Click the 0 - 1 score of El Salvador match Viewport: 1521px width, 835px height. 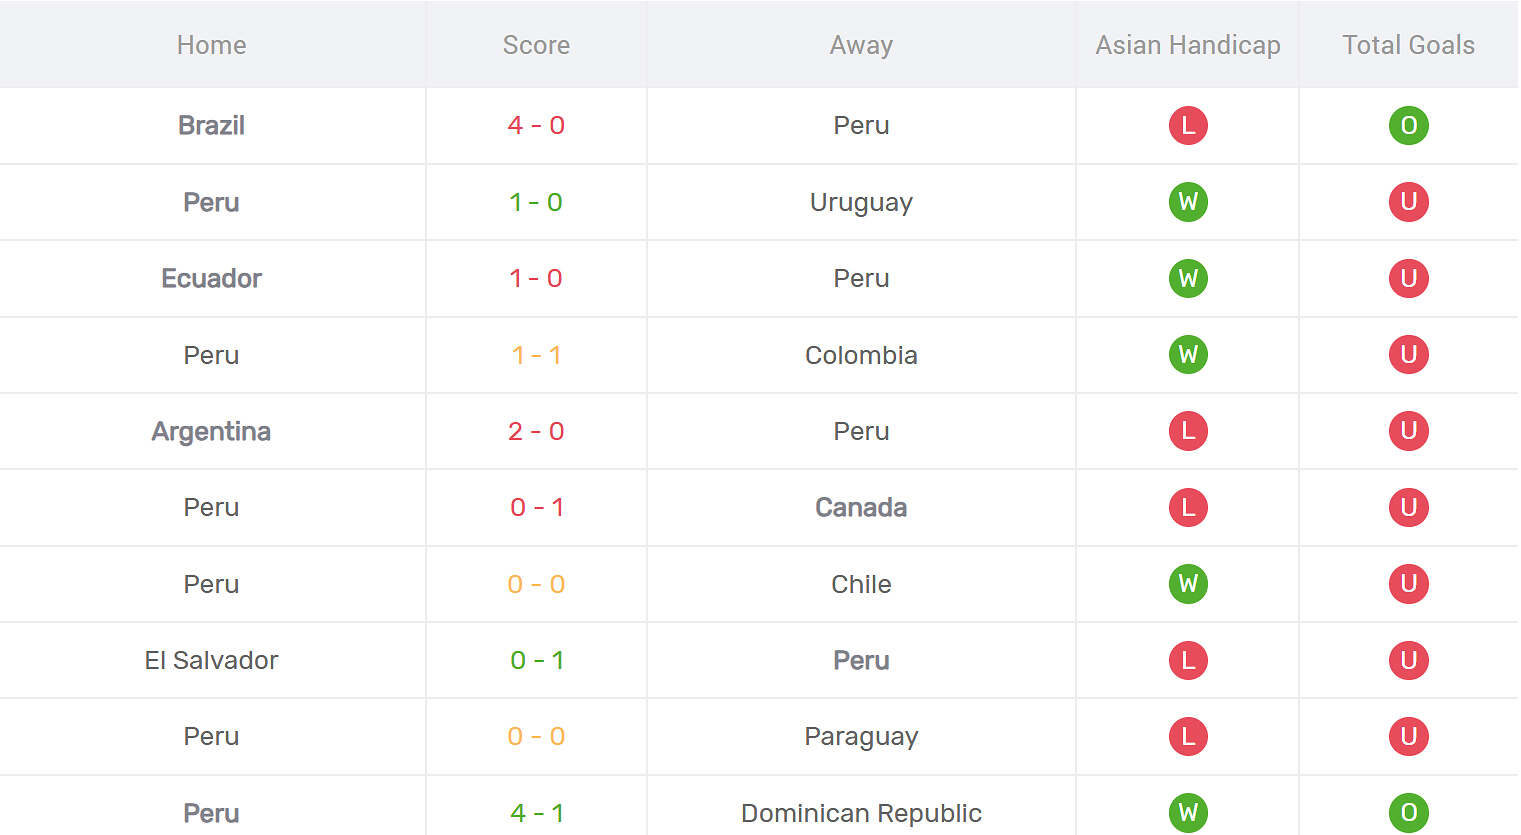[x=536, y=660]
